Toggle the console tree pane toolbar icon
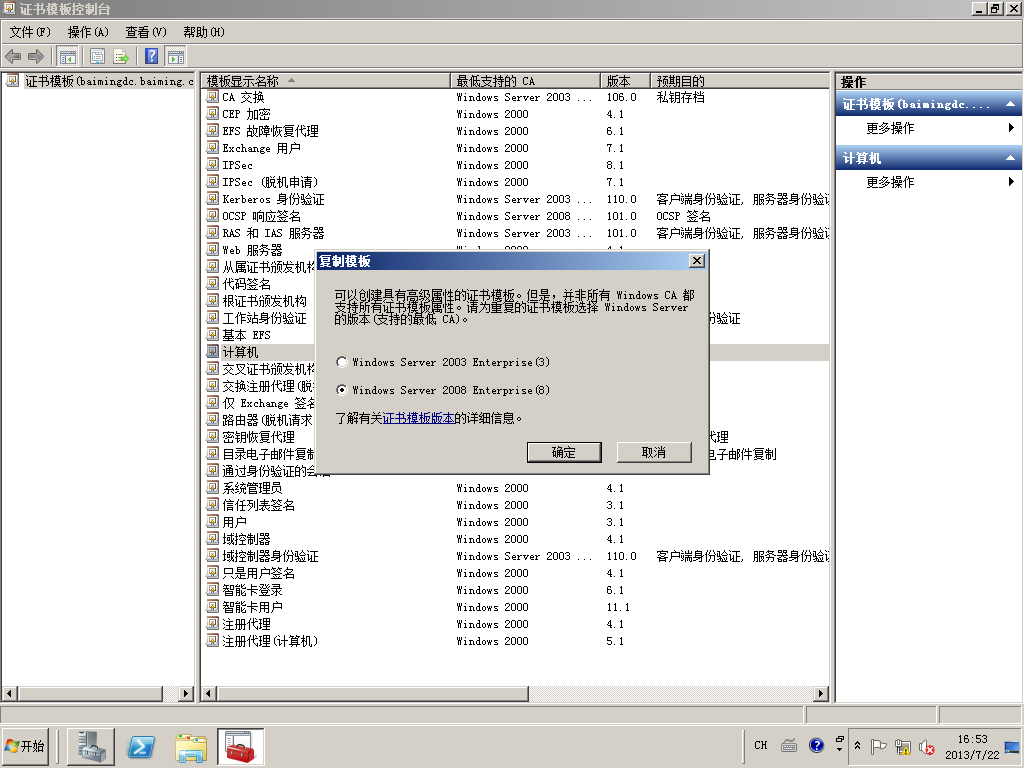The height and width of the screenshot is (768, 1024). tap(67, 57)
